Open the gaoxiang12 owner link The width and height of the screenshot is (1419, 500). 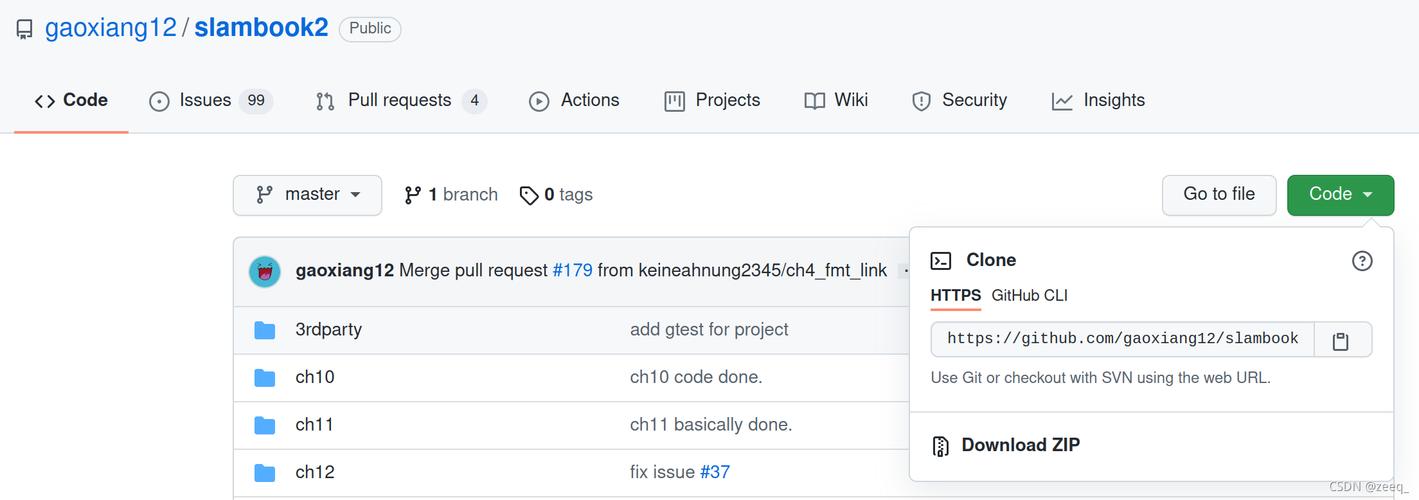click(x=111, y=28)
